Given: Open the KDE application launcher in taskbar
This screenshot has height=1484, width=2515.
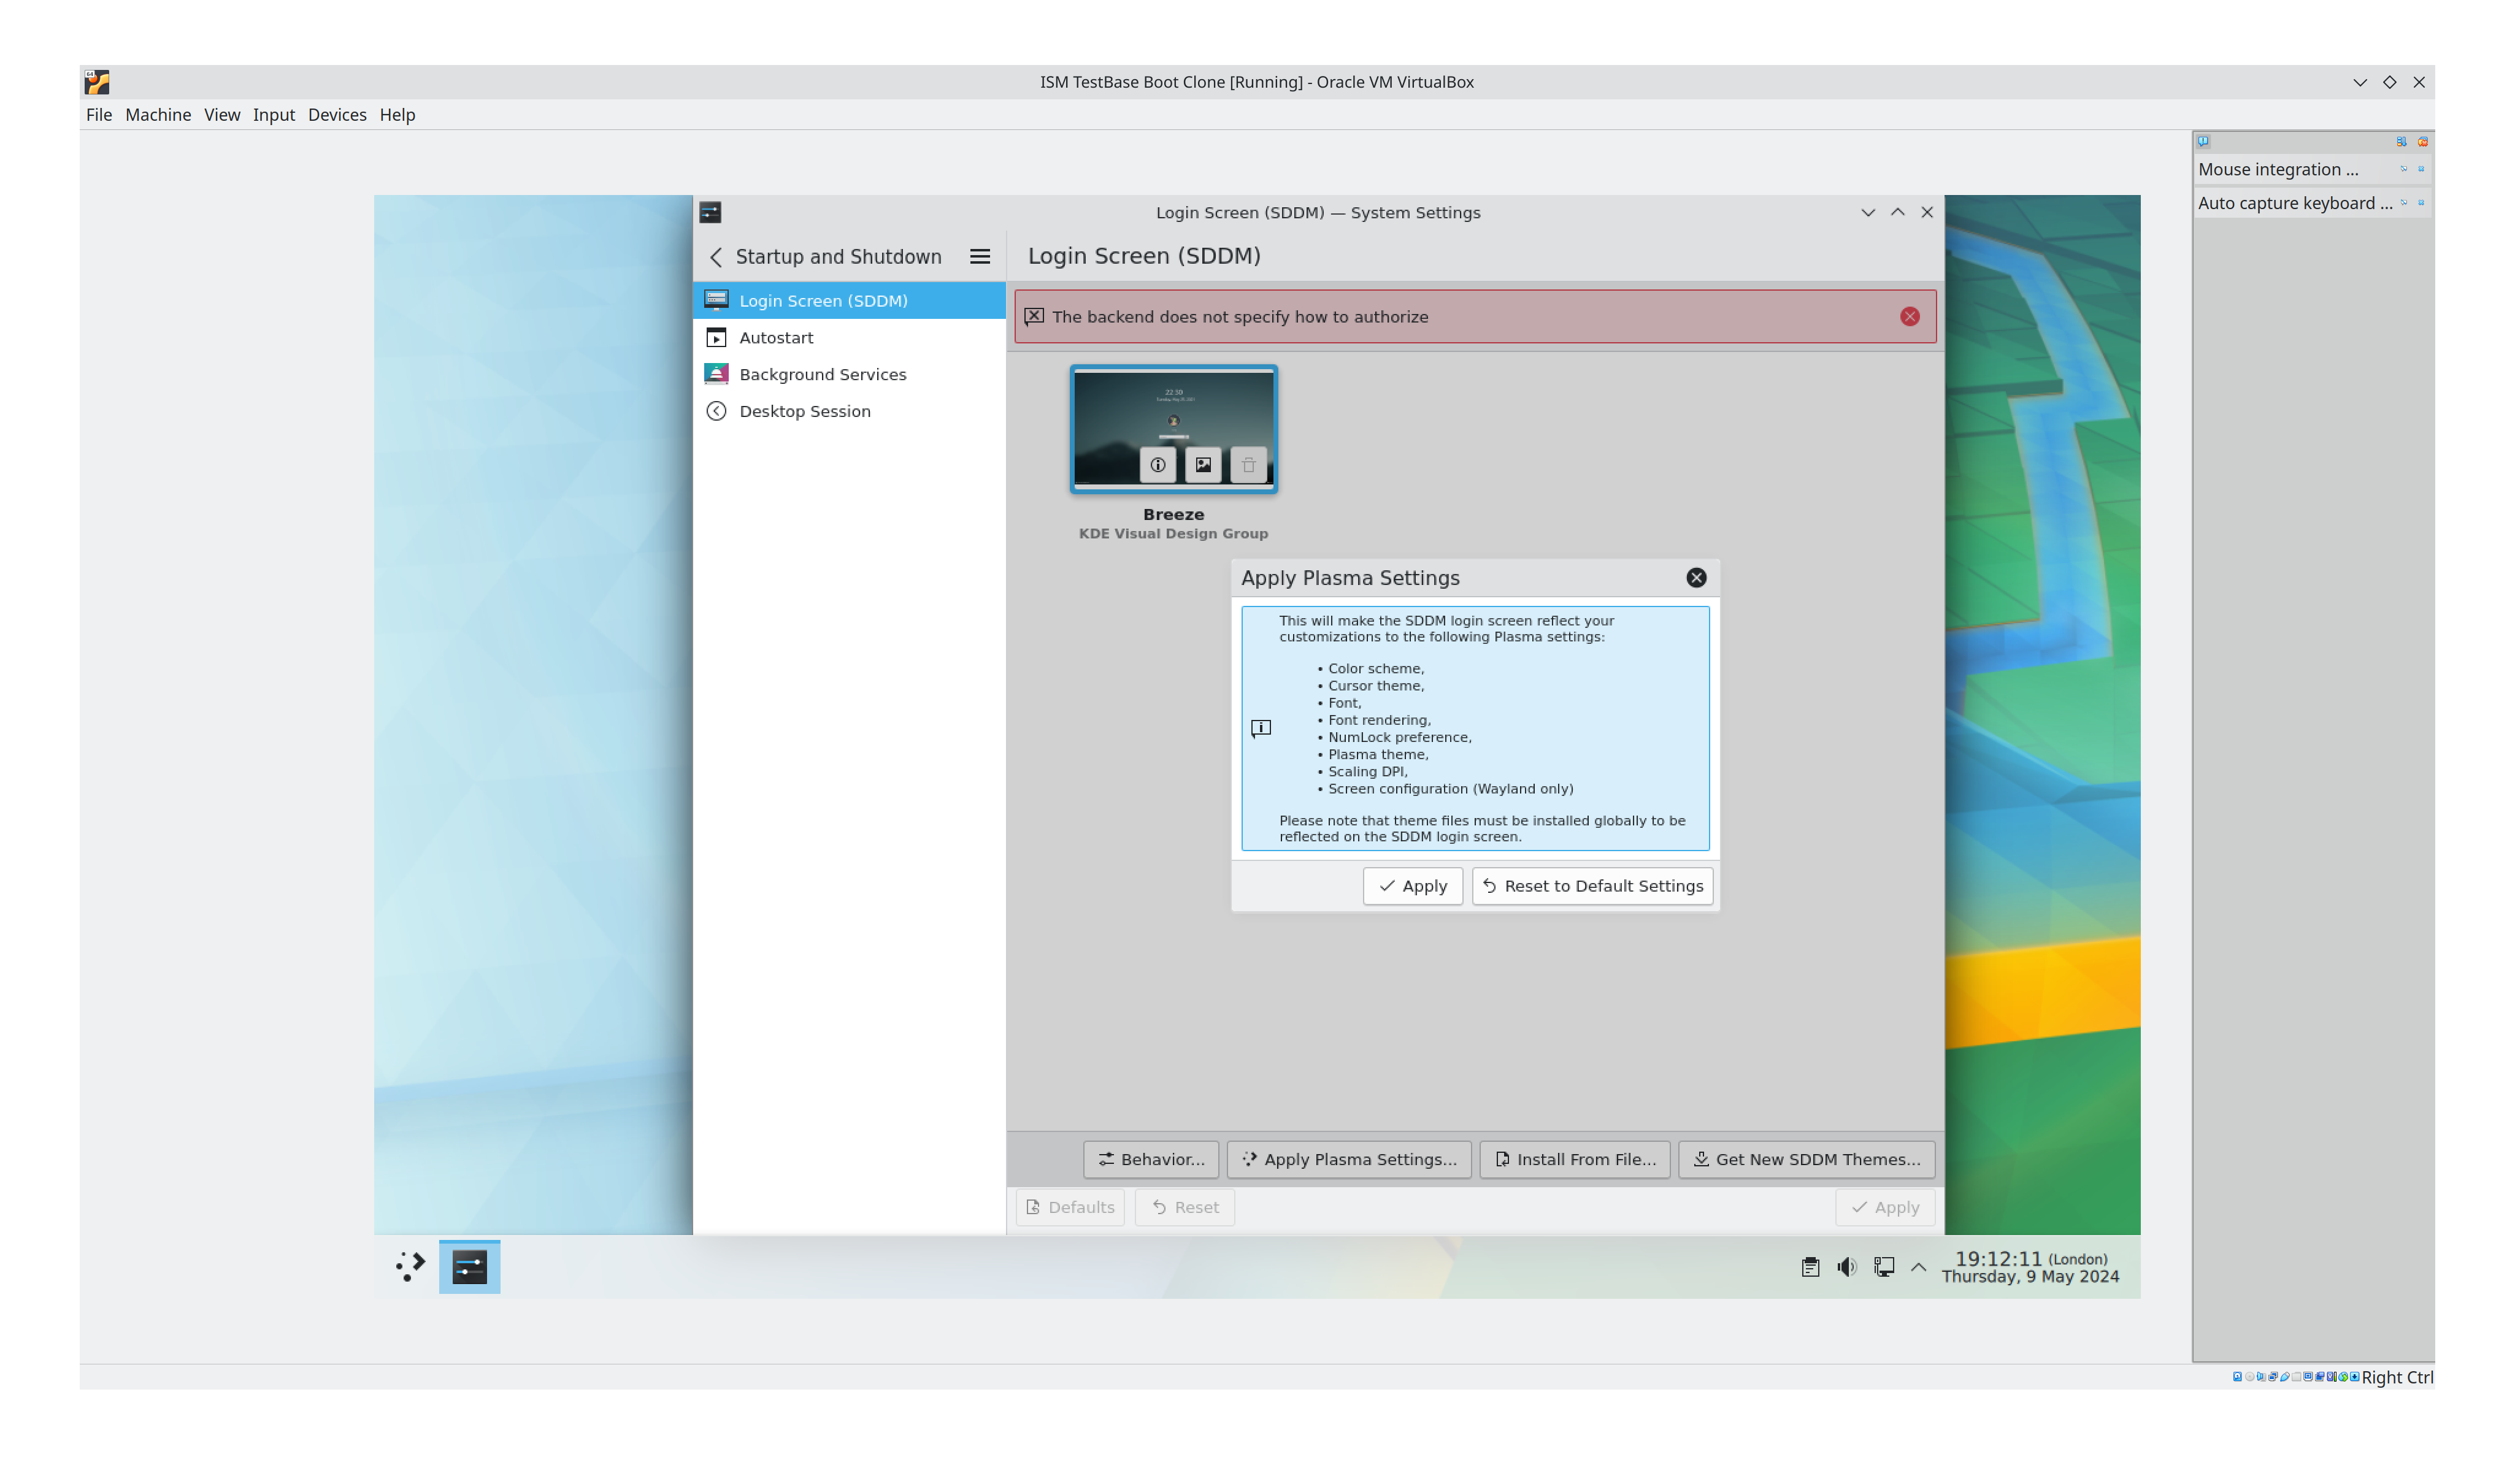Looking at the screenshot, I should tap(410, 1266).
